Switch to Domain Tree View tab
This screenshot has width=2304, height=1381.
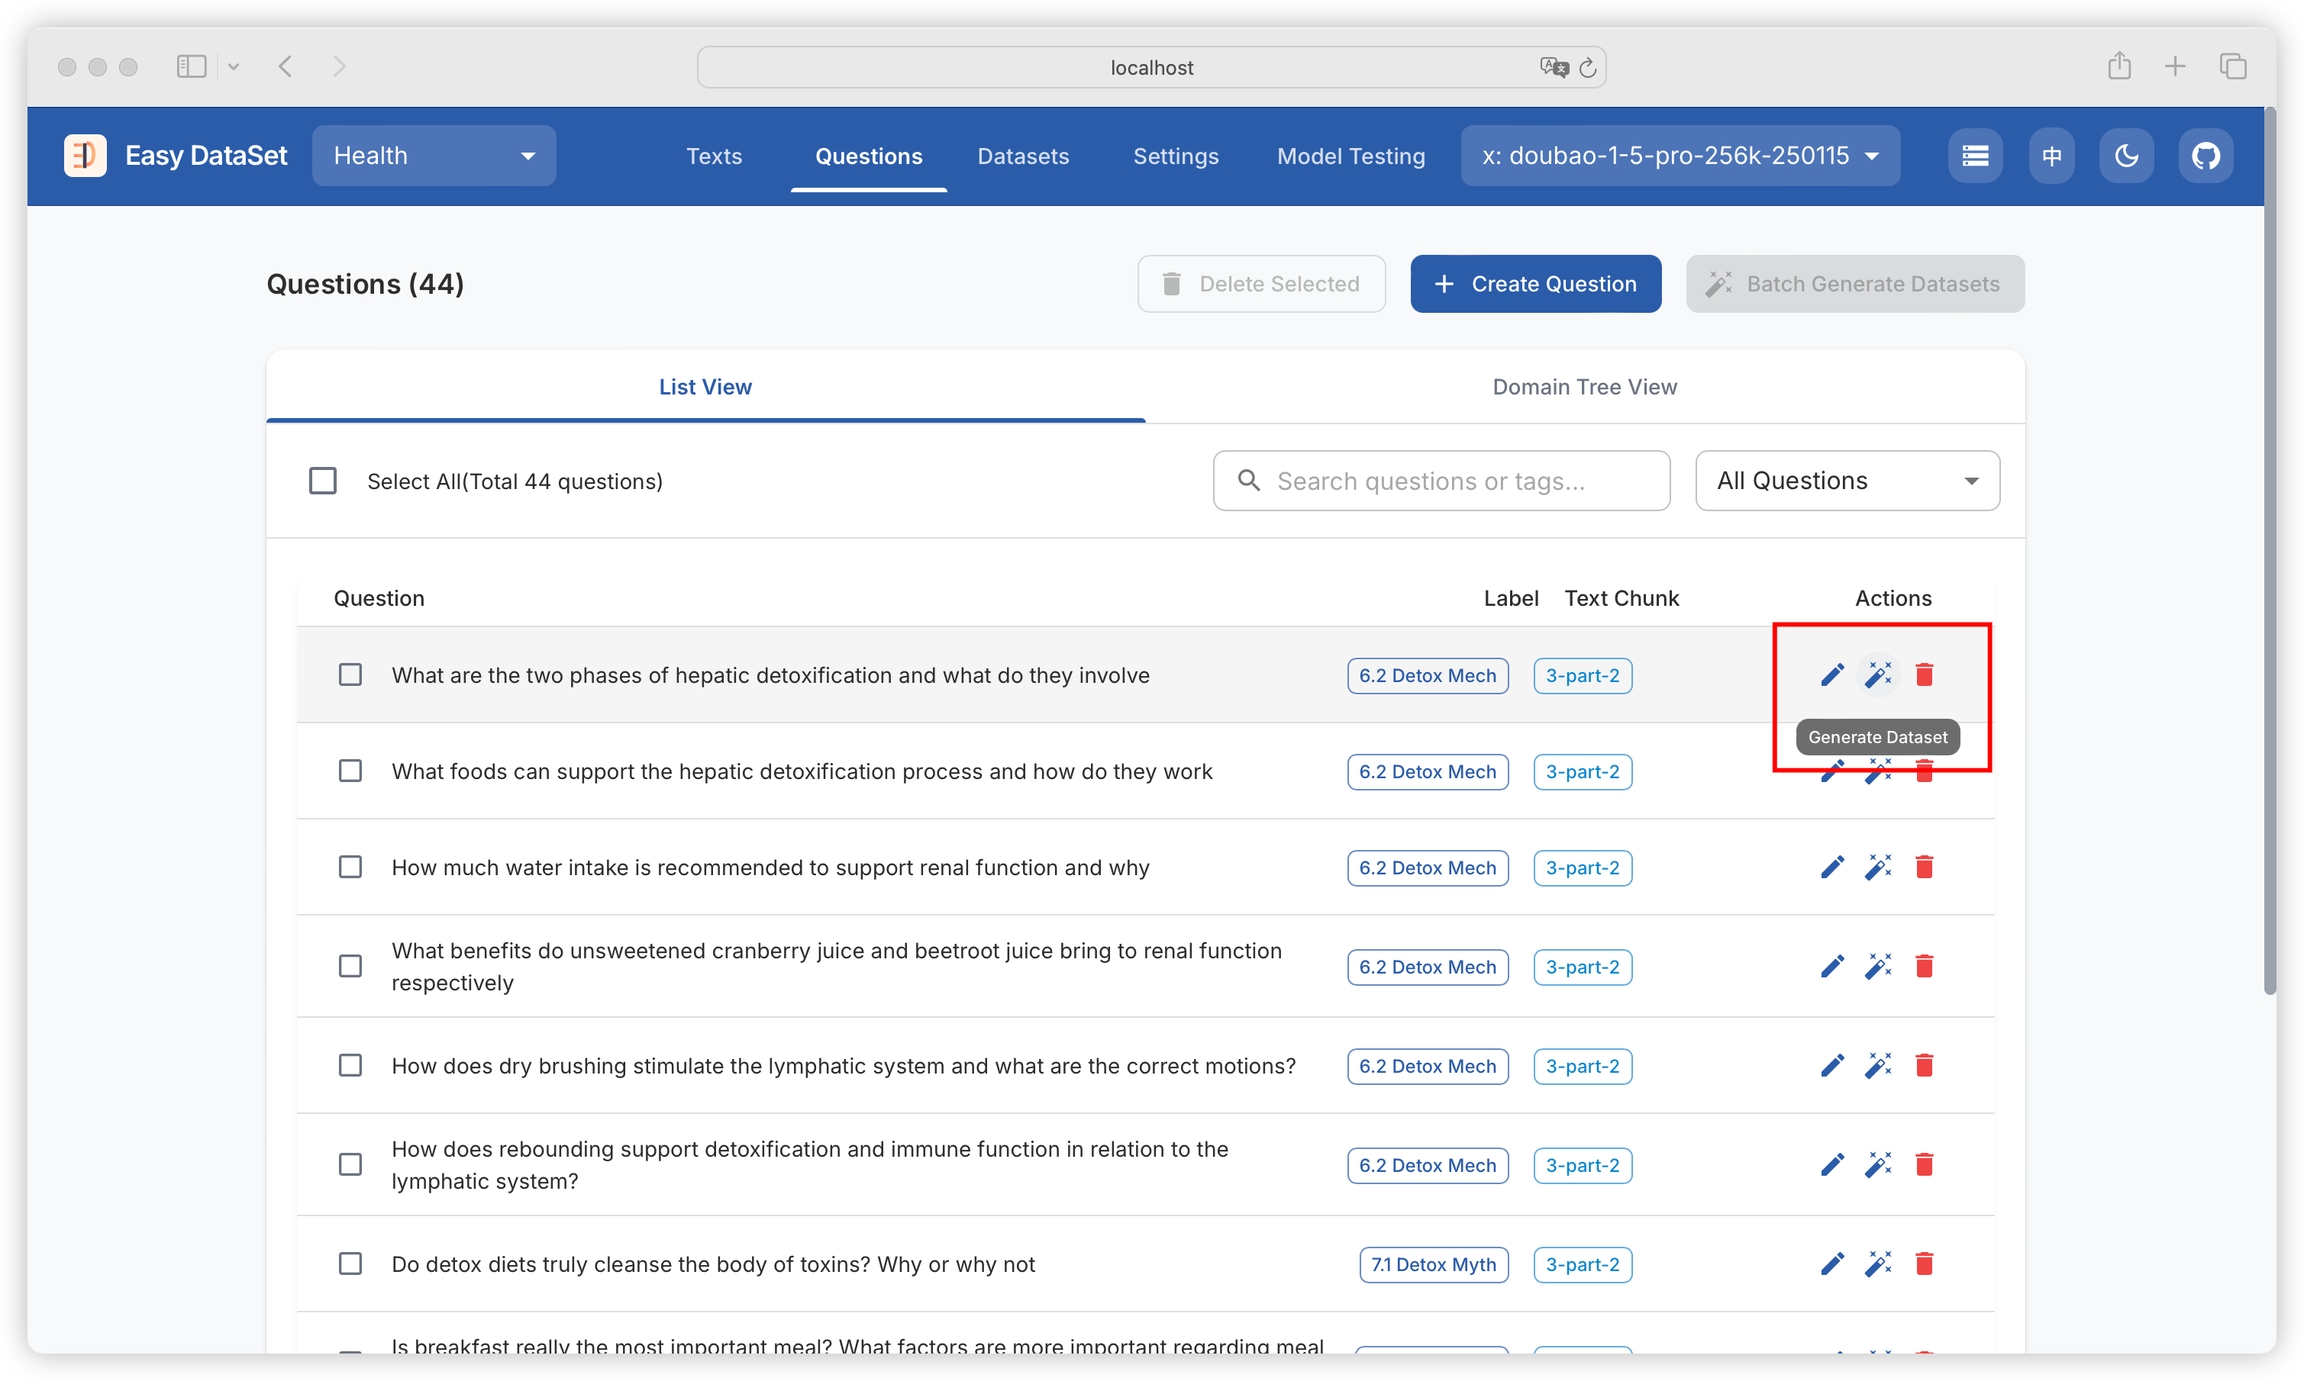point(1584,387)
